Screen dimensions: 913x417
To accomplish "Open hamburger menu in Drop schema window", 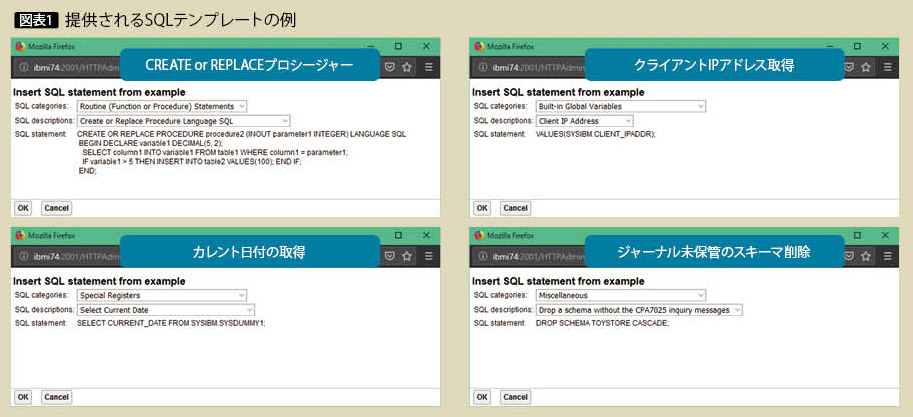I will point(887,256).
